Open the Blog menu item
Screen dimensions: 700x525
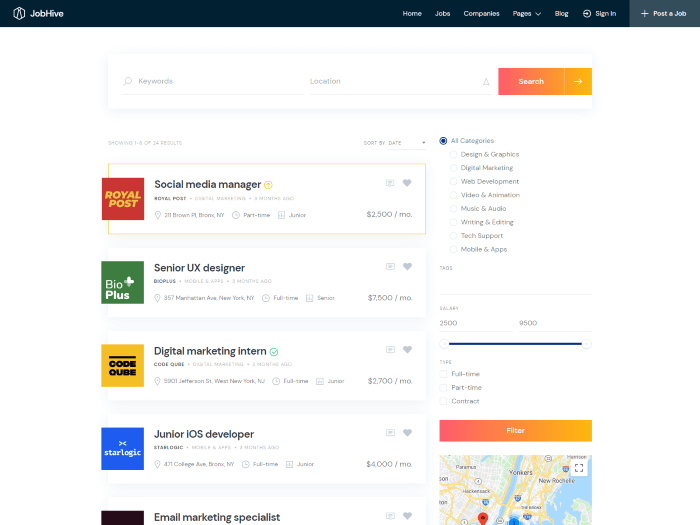click(x=562, y=13)
